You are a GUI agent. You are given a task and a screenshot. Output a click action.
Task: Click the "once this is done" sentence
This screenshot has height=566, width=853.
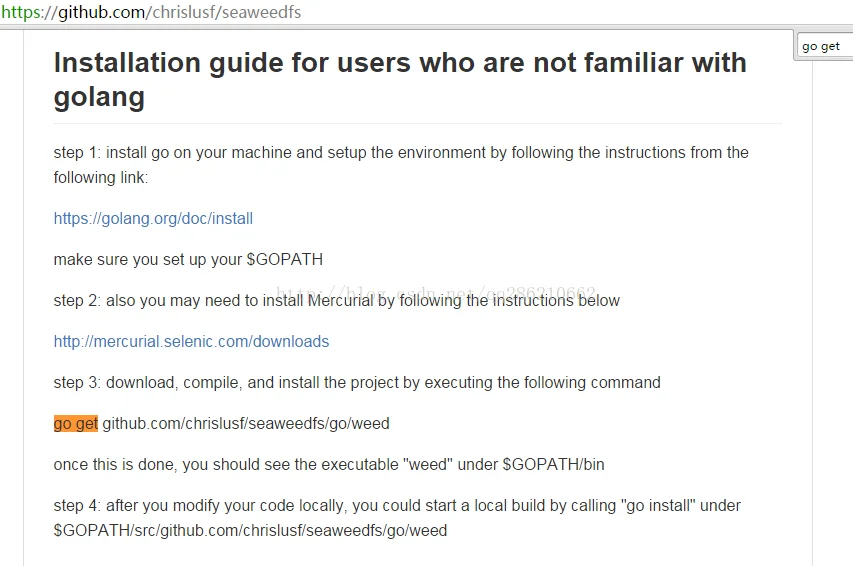tap(329, 465)
